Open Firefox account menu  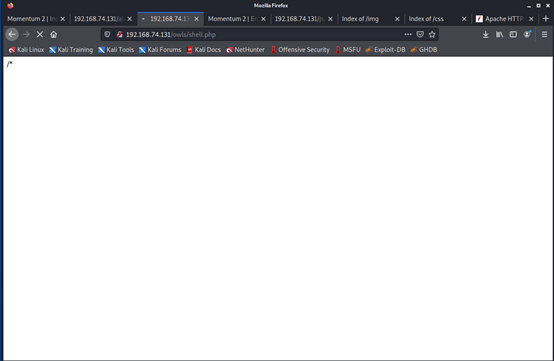coord(527,34)
